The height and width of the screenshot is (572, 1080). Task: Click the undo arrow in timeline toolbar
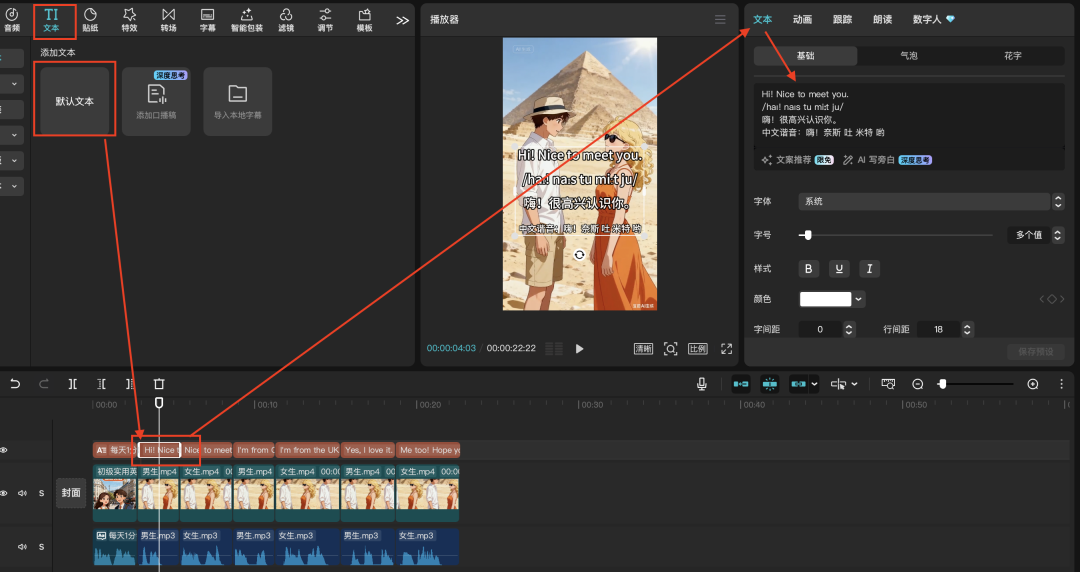tap(15, 384)
